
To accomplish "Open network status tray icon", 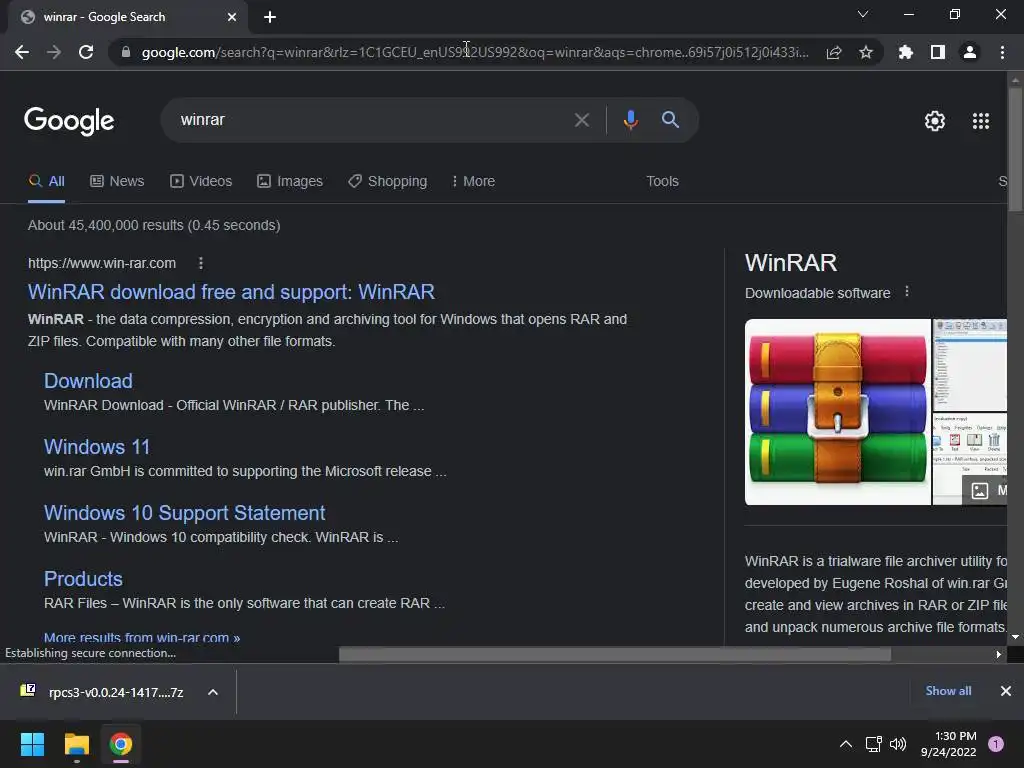I will tap(873, 744).
